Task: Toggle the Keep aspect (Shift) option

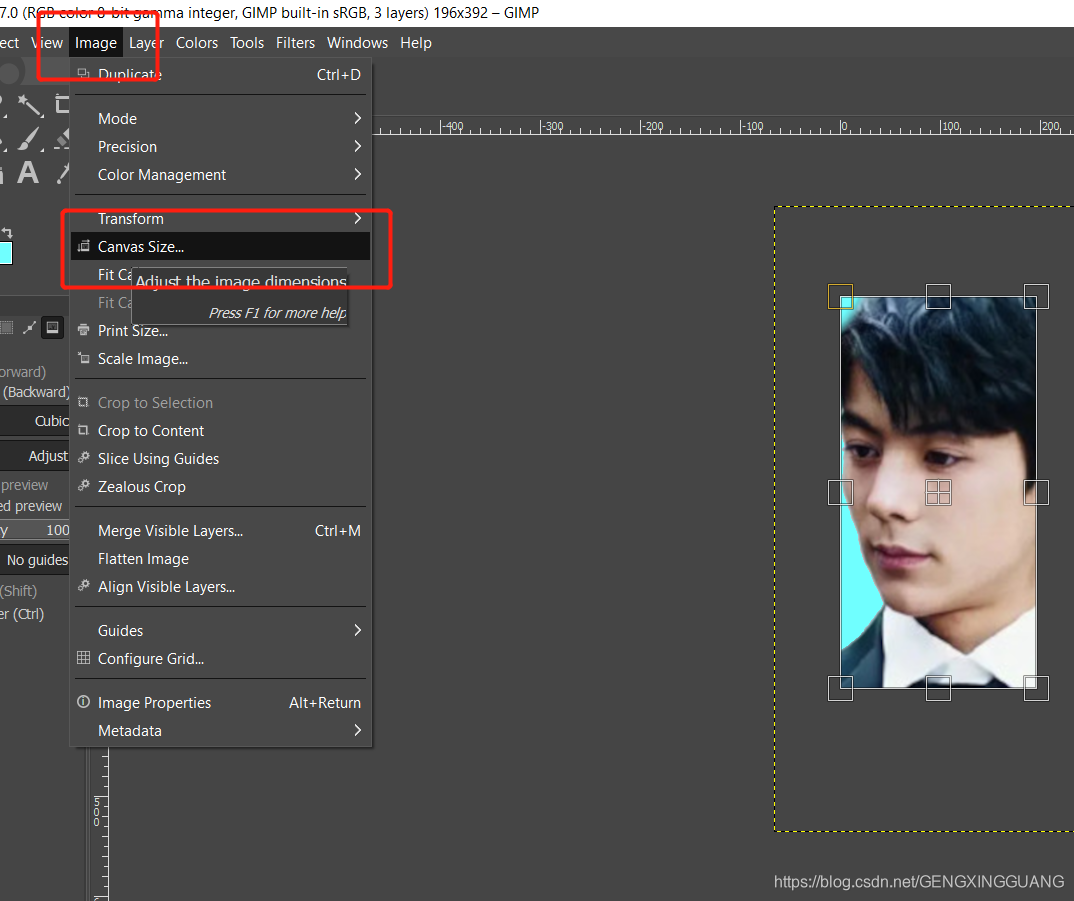Action: point(19,591)
